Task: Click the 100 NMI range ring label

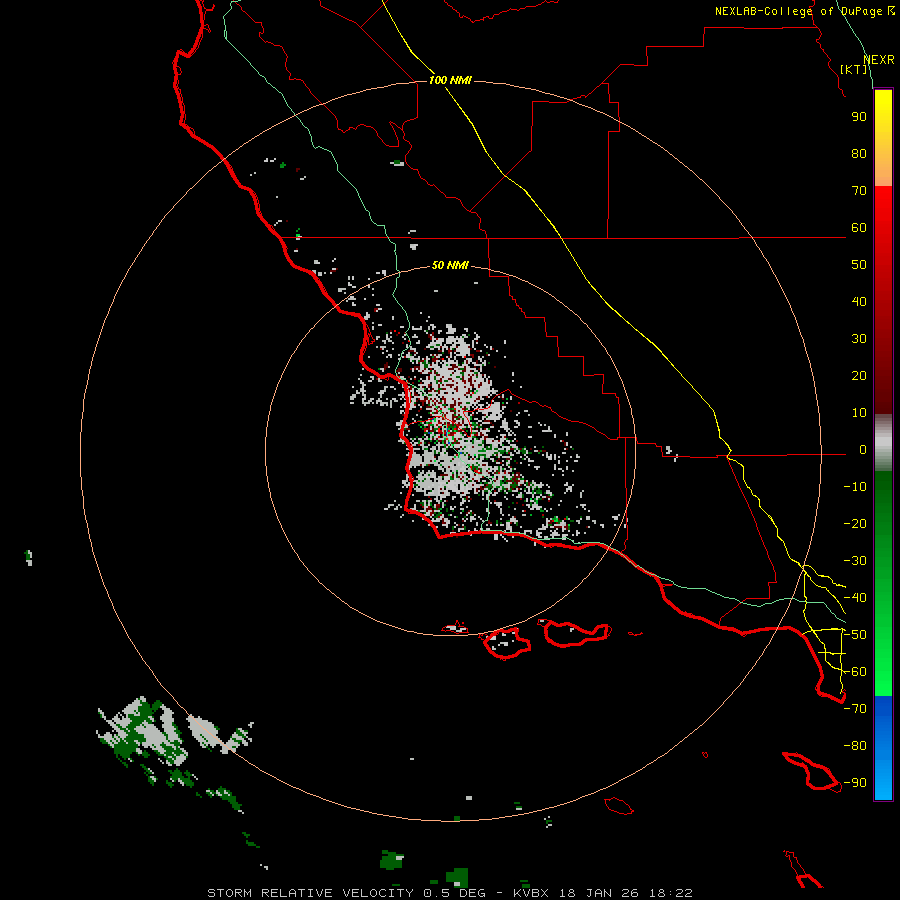Action: tap(450, 80)
